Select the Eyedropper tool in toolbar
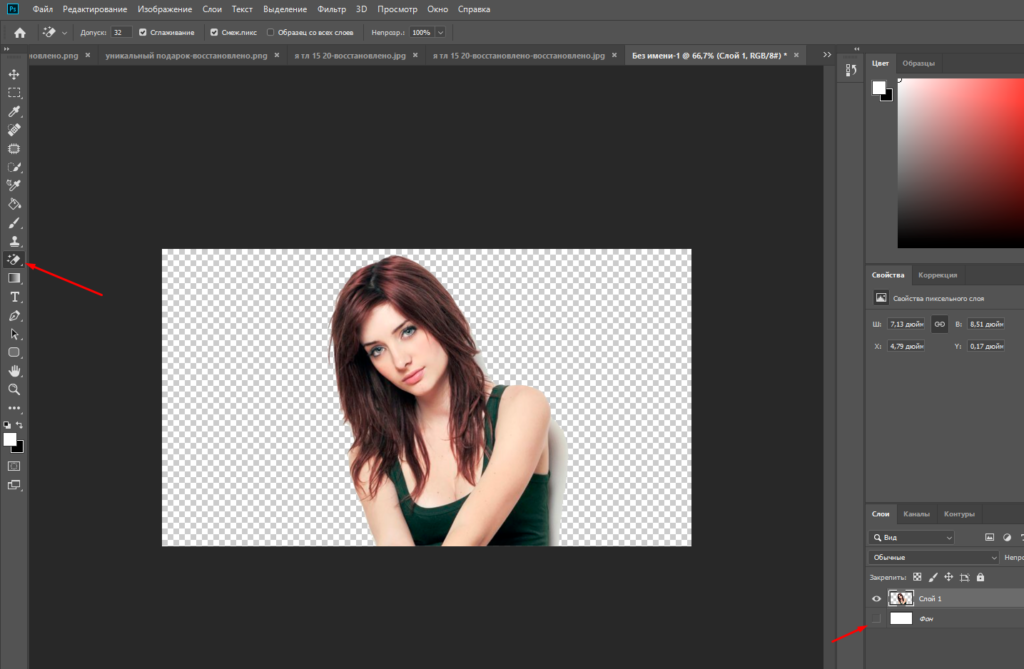The height and width of the screenshot is (669, 1024). (14, 112)
